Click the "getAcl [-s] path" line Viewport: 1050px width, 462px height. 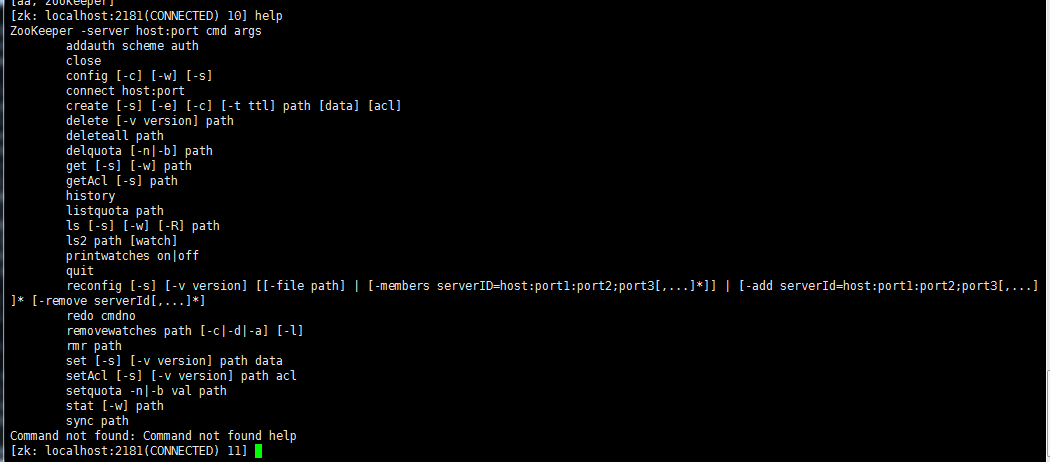click(122, 181)
